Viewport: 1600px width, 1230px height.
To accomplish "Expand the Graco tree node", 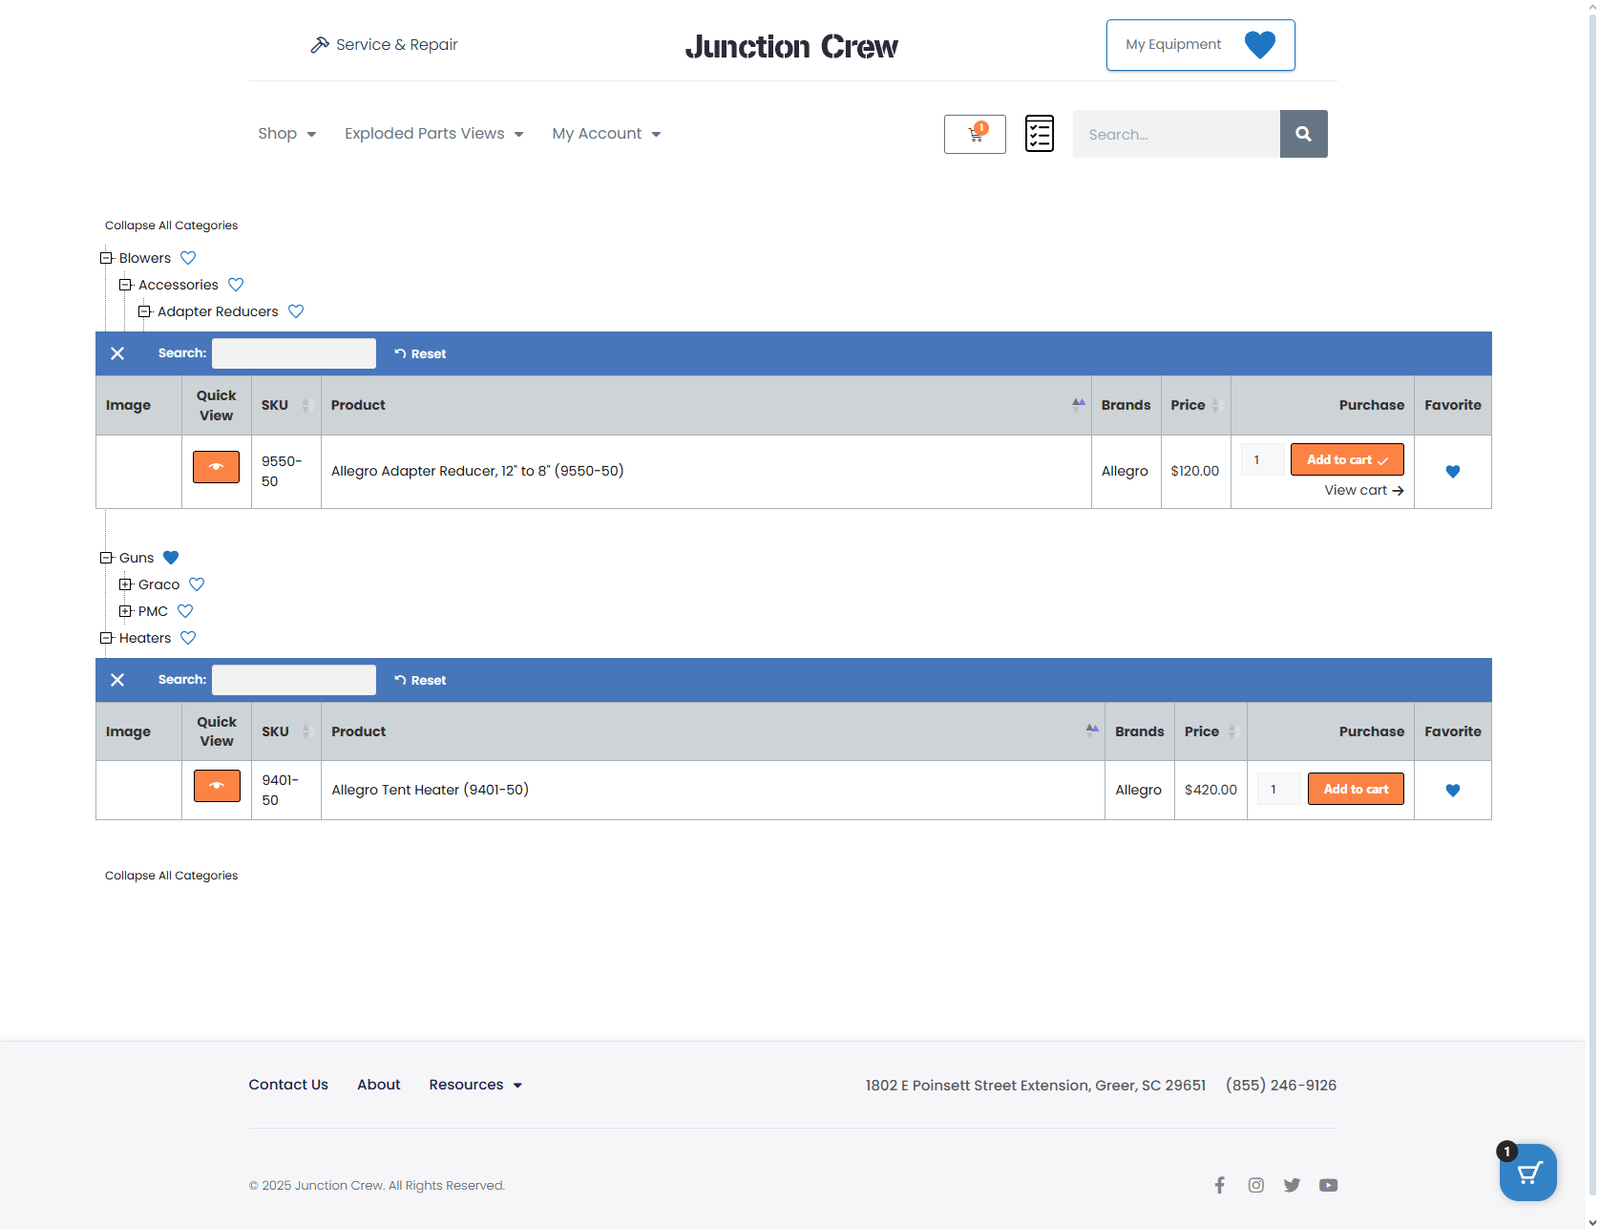I will (125, 585).
